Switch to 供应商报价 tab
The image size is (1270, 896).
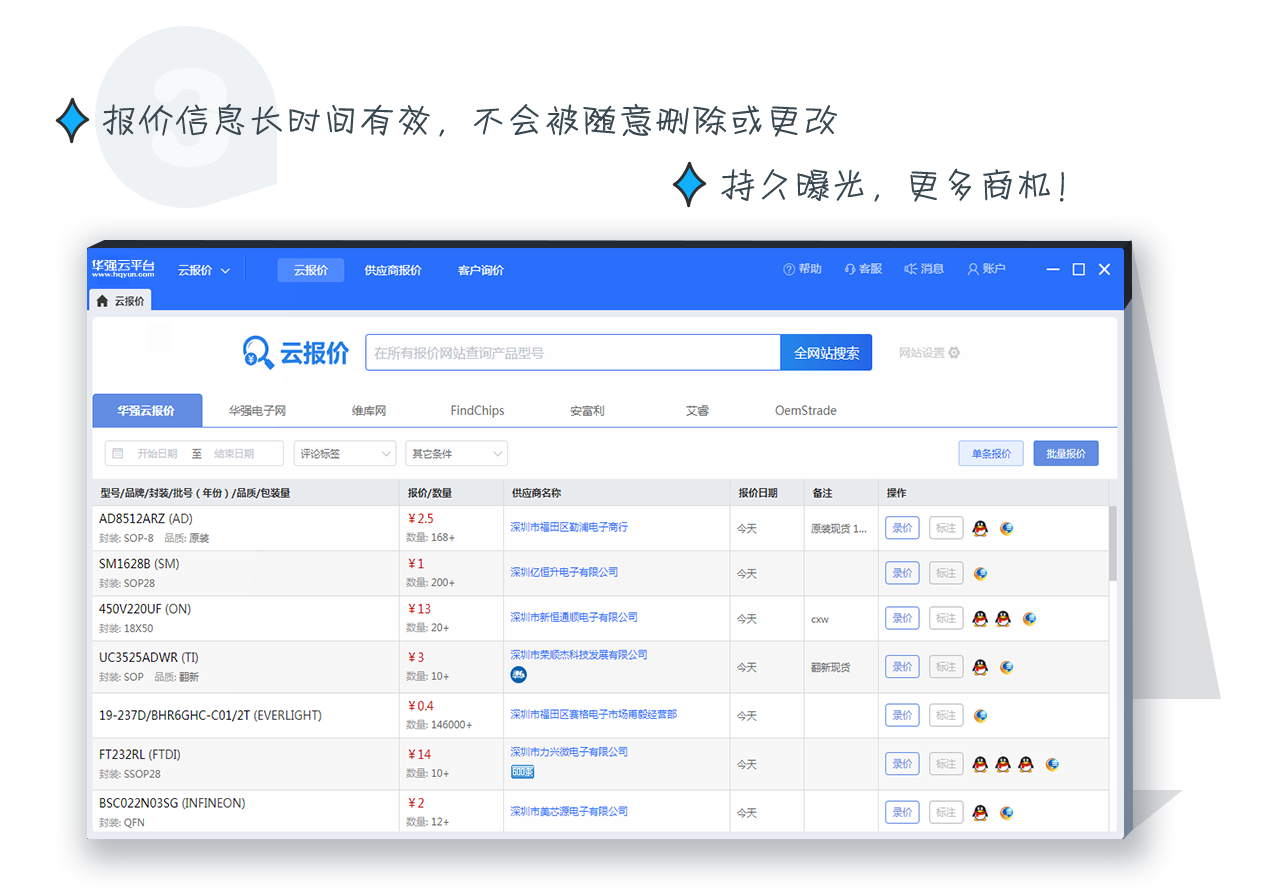393,270
